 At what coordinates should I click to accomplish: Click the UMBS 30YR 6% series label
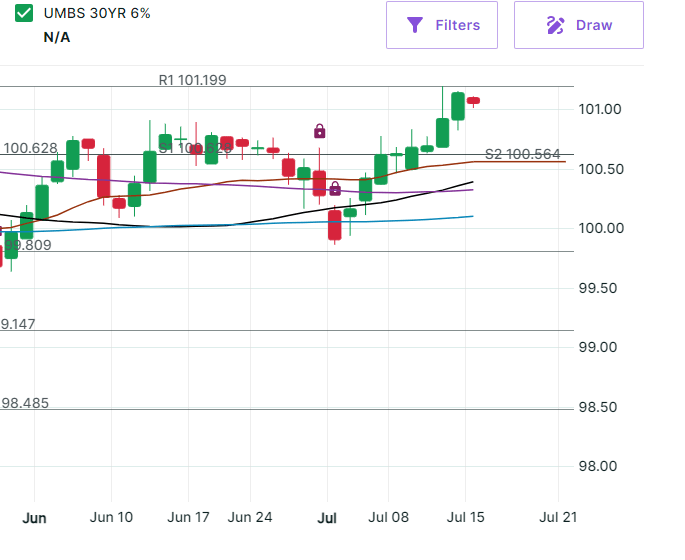tap(97, 14)
